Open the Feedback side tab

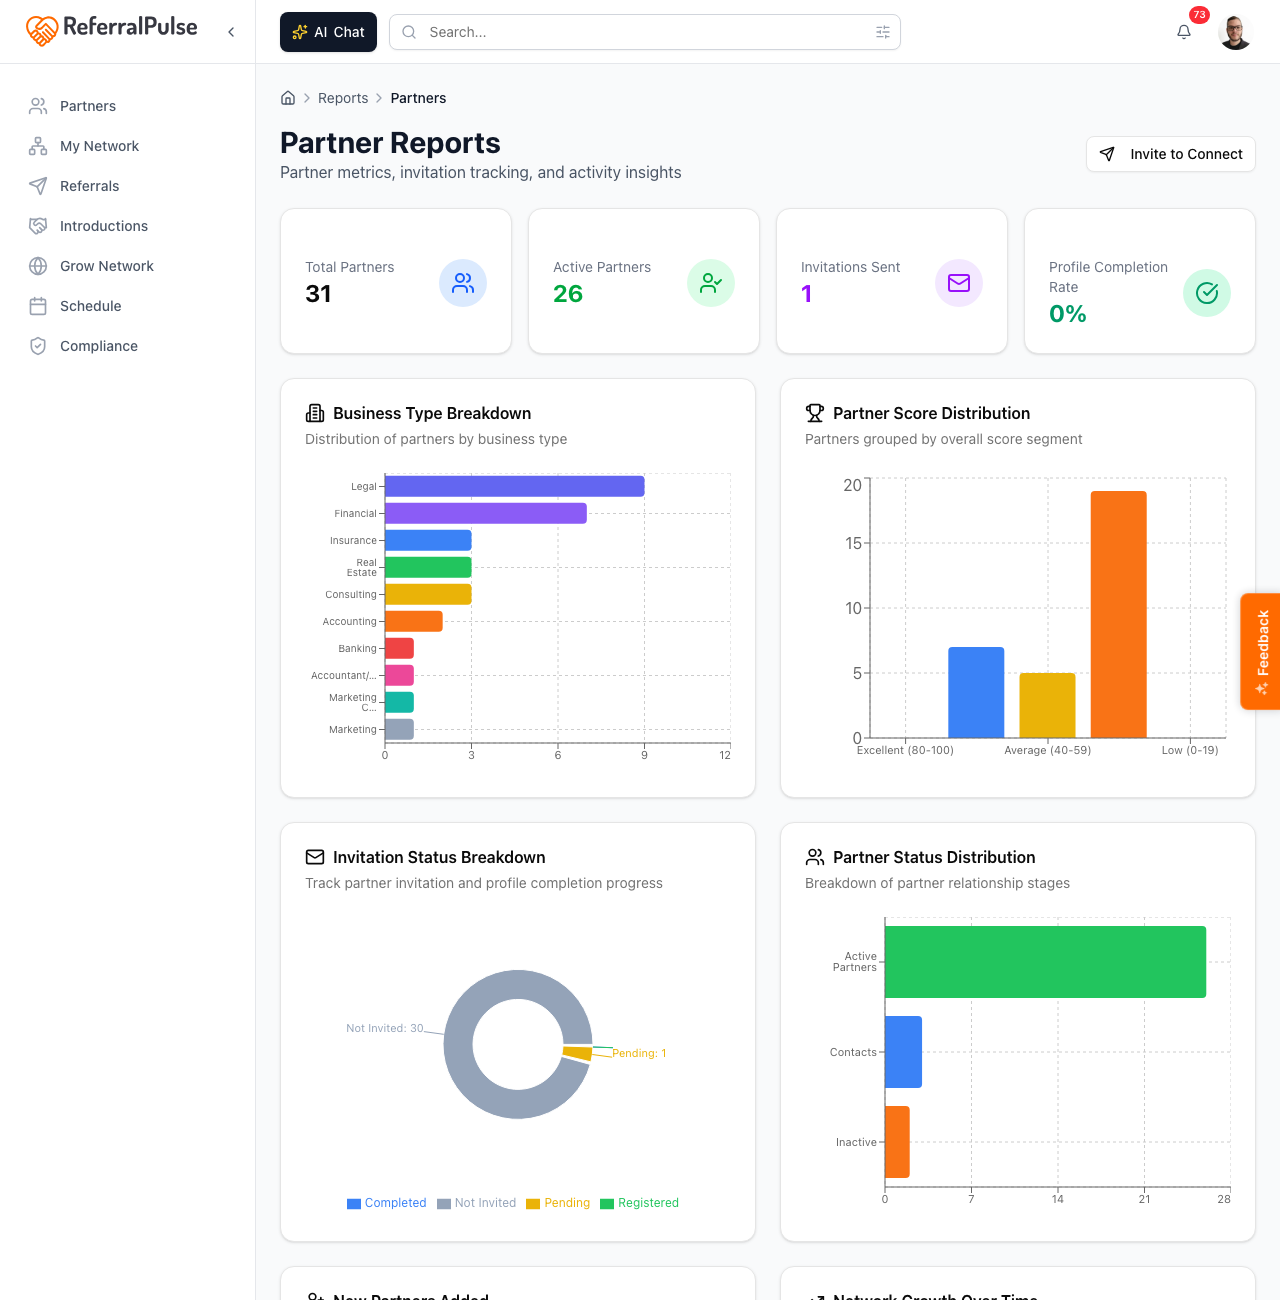tap(1261, 651)
